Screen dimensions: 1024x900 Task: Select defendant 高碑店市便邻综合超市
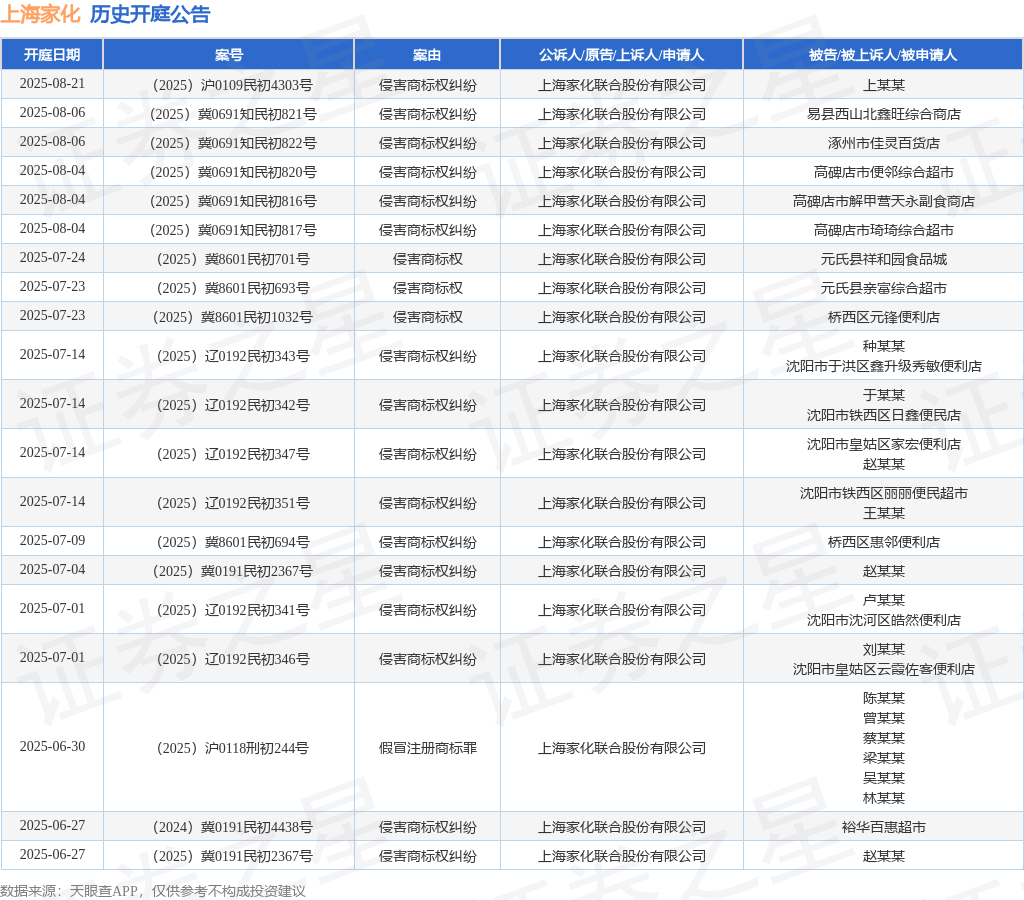(884, 172)
